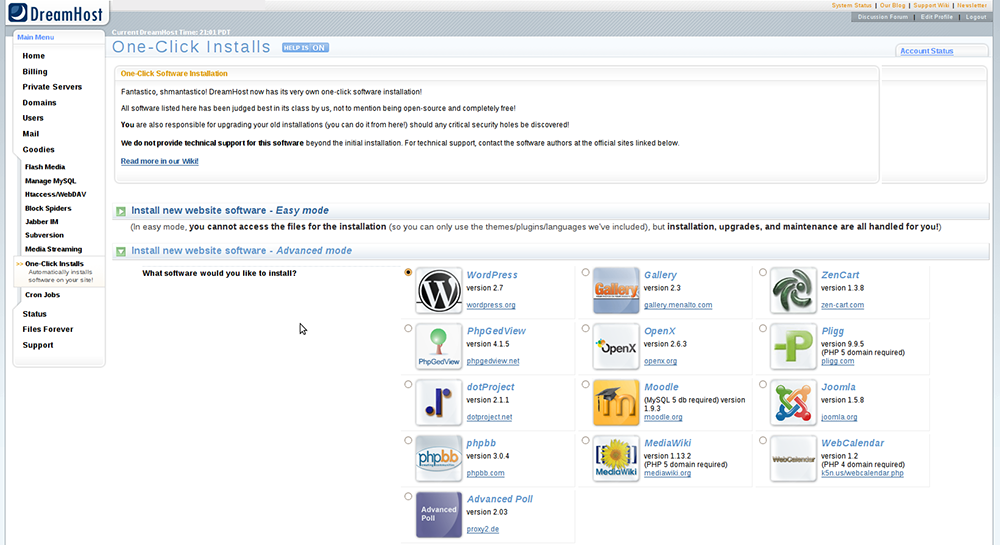Click the phpbb logo icon
Image resolution: width=1000 pixels, height=545 pixels.
[x=439, y=459]
